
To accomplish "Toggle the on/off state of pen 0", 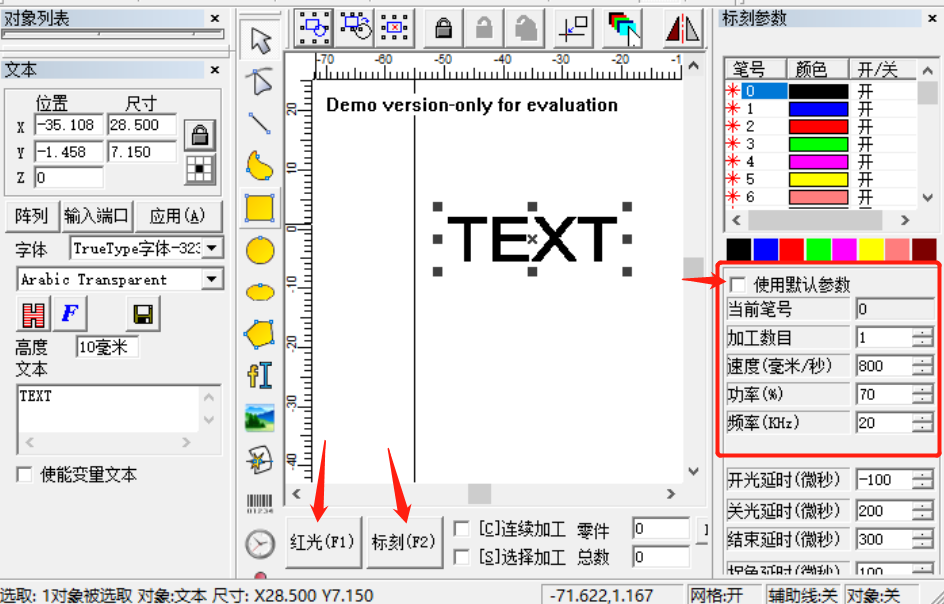I will point(866,92).
